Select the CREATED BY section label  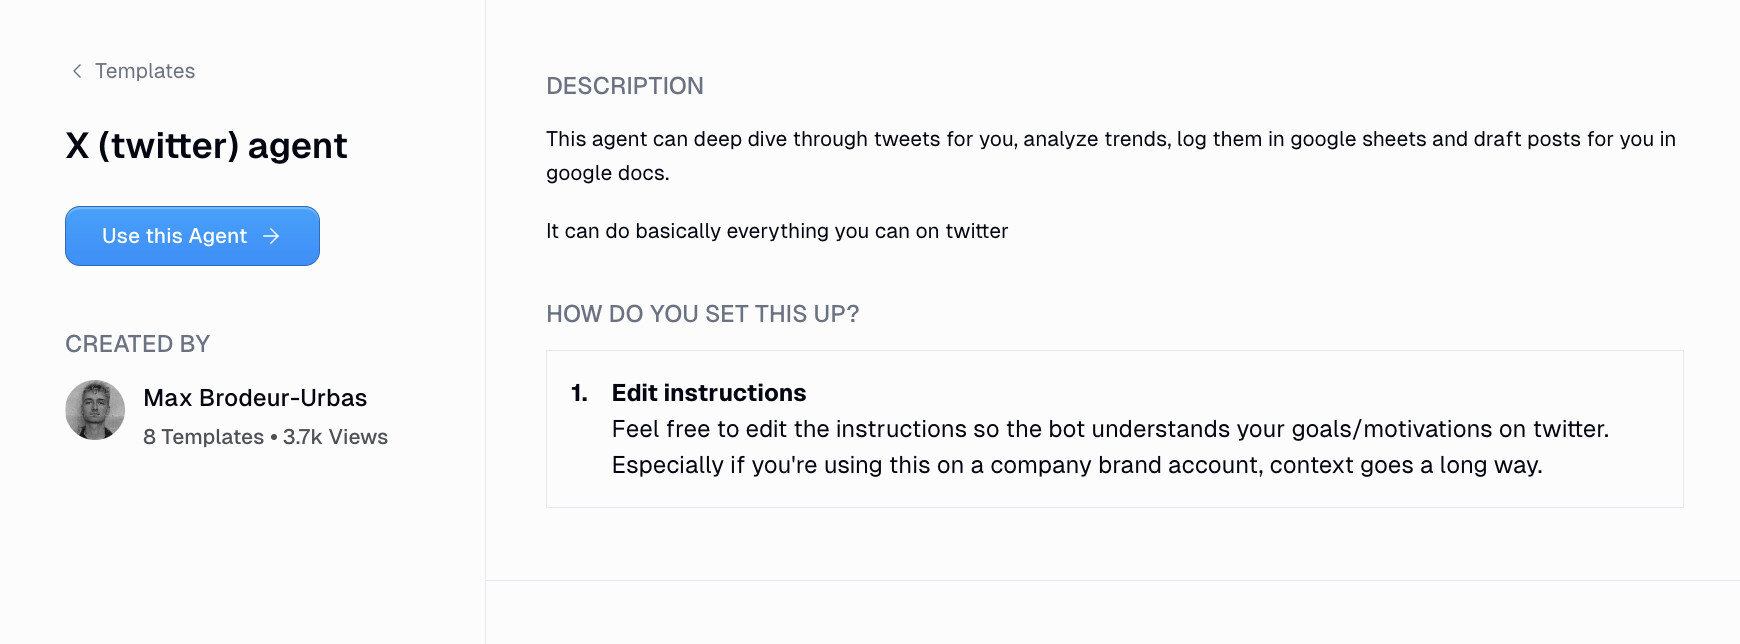pyautogui.click(x=137, y=343)
